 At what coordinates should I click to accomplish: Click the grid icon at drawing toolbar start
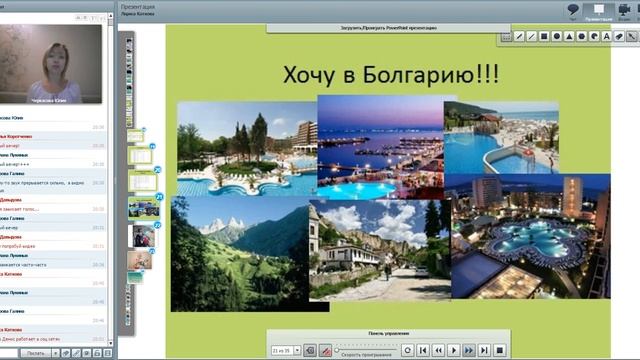[506, 37]
